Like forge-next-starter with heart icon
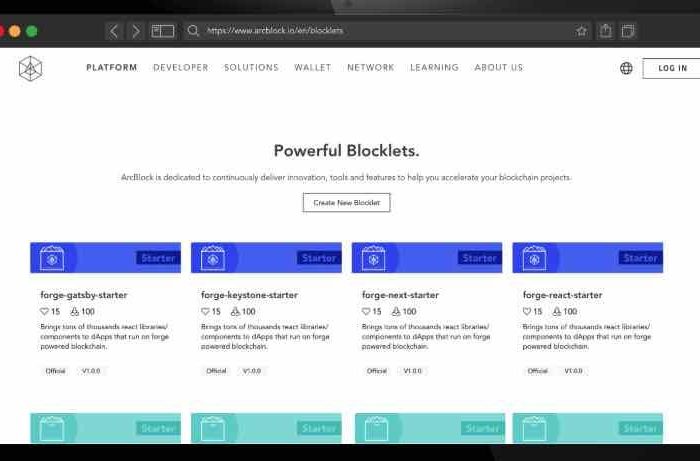The width and height of the screenshot is (700, 461). [x=366, y=311]
